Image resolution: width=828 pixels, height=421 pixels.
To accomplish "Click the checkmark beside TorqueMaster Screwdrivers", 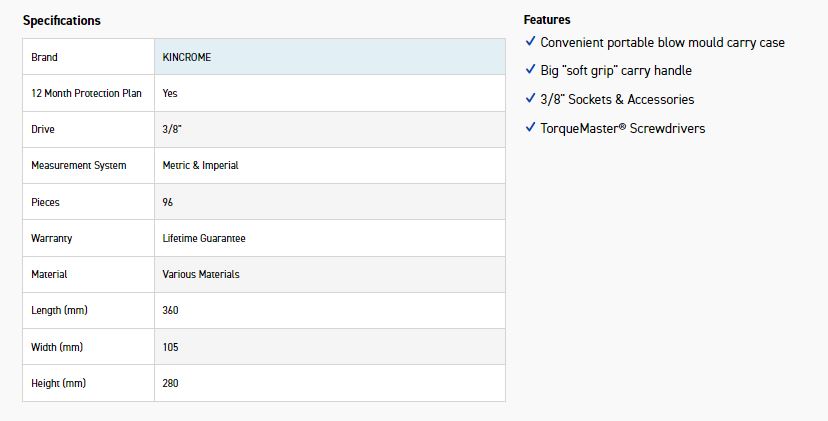I will 530,128.
